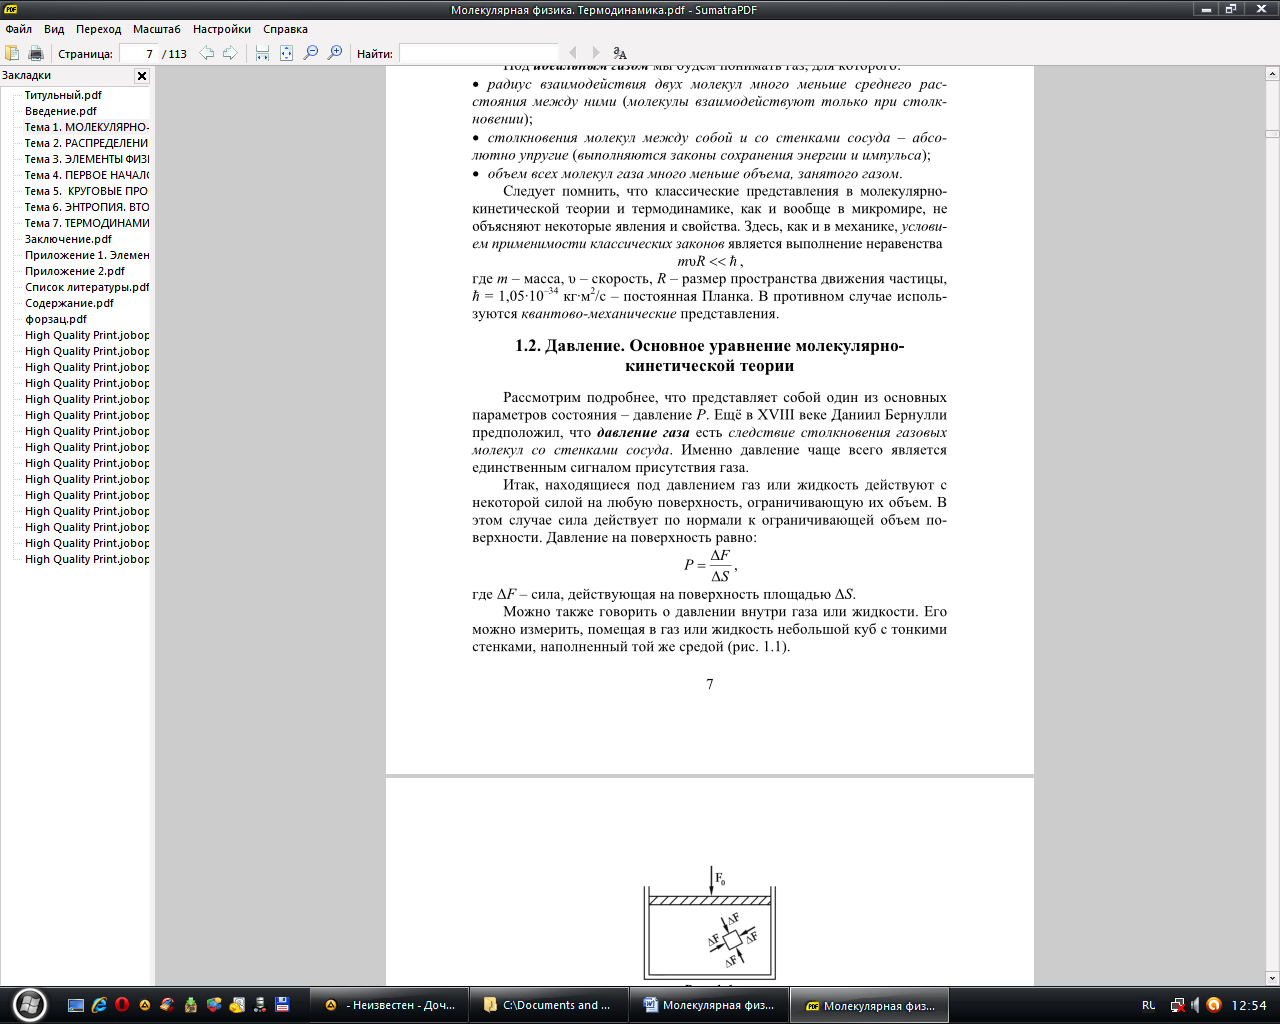Select bookmark Введение.pdf
Screen dimensions: 1280x1024
click(61, 111)
